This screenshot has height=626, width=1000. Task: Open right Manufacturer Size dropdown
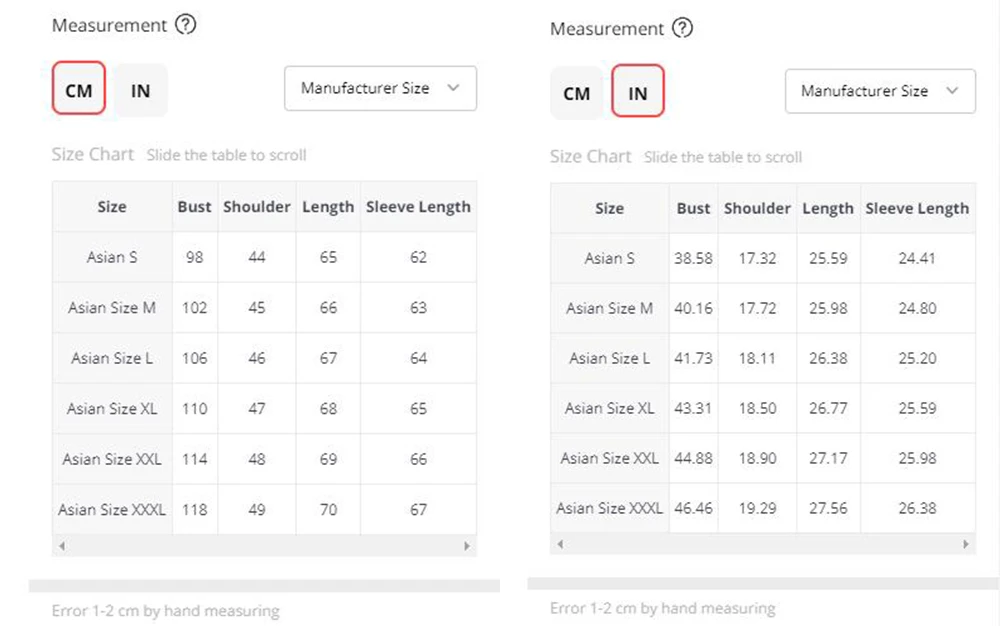pos(879,91)
